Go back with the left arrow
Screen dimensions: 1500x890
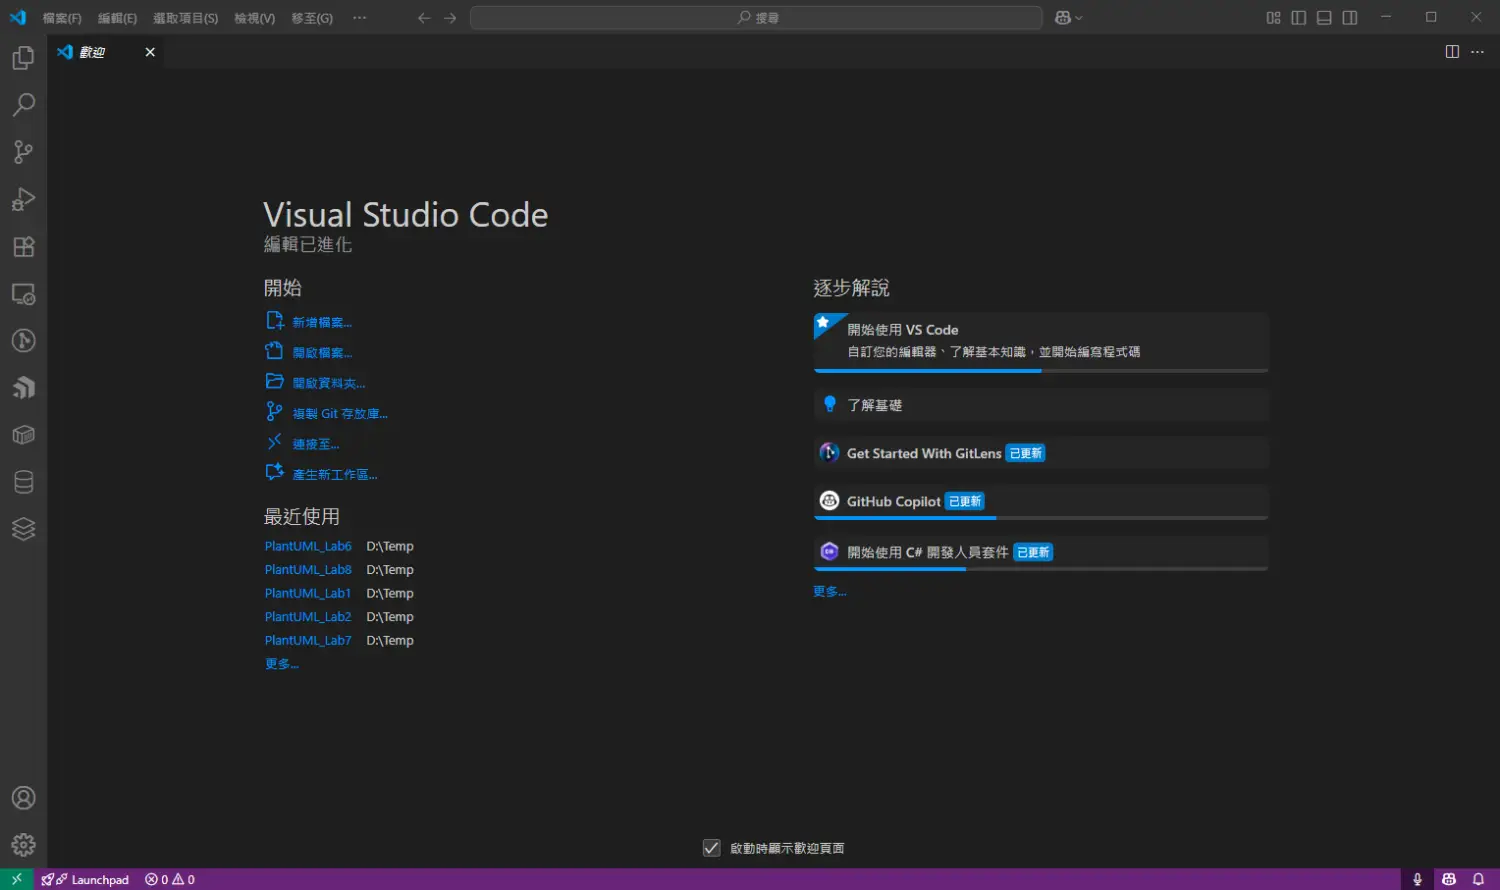(424, 18)
